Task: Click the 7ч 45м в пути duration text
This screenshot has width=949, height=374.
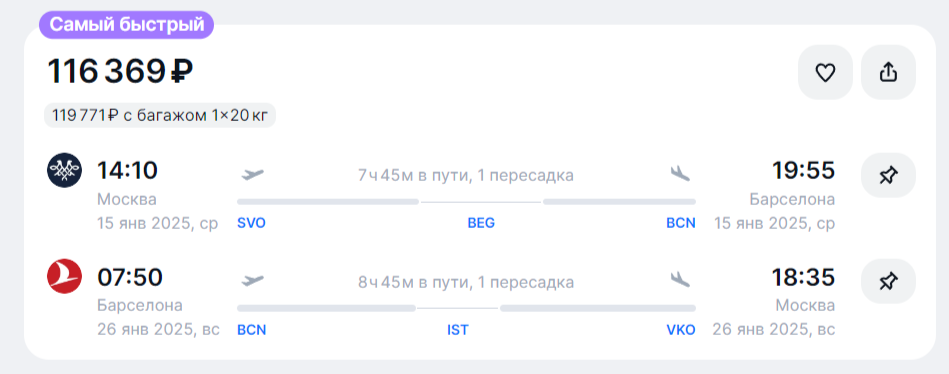Action: point(412,176)
